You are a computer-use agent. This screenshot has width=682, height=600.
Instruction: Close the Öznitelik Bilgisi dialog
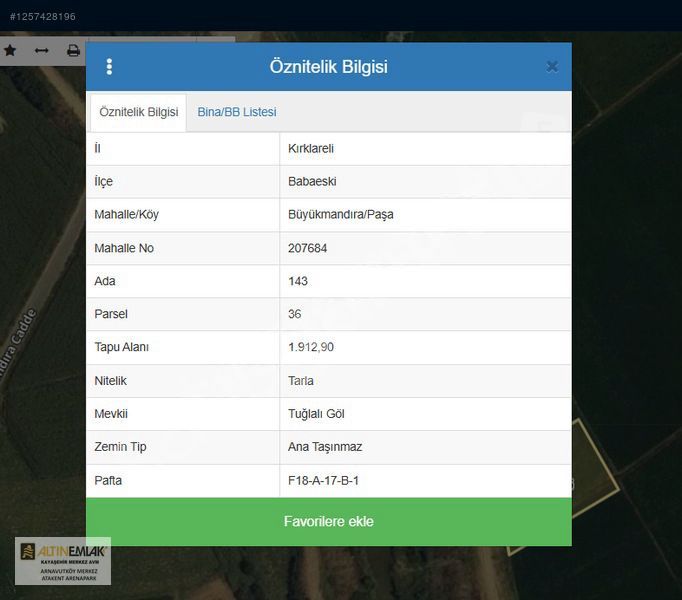(x=551, y=67)
